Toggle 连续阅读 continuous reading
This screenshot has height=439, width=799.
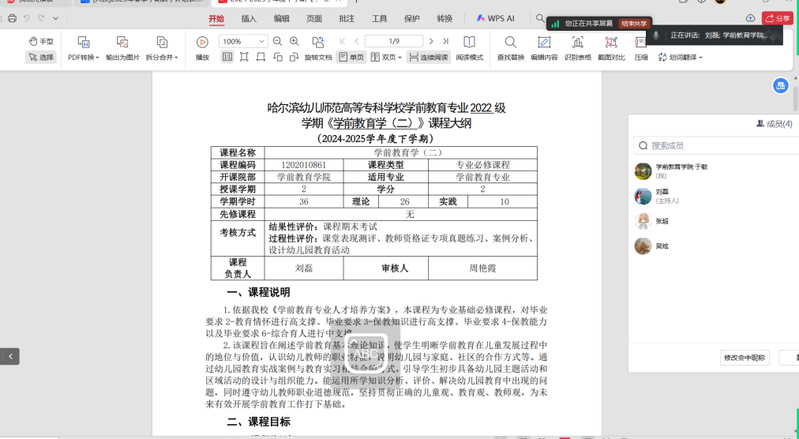[429, 57]
